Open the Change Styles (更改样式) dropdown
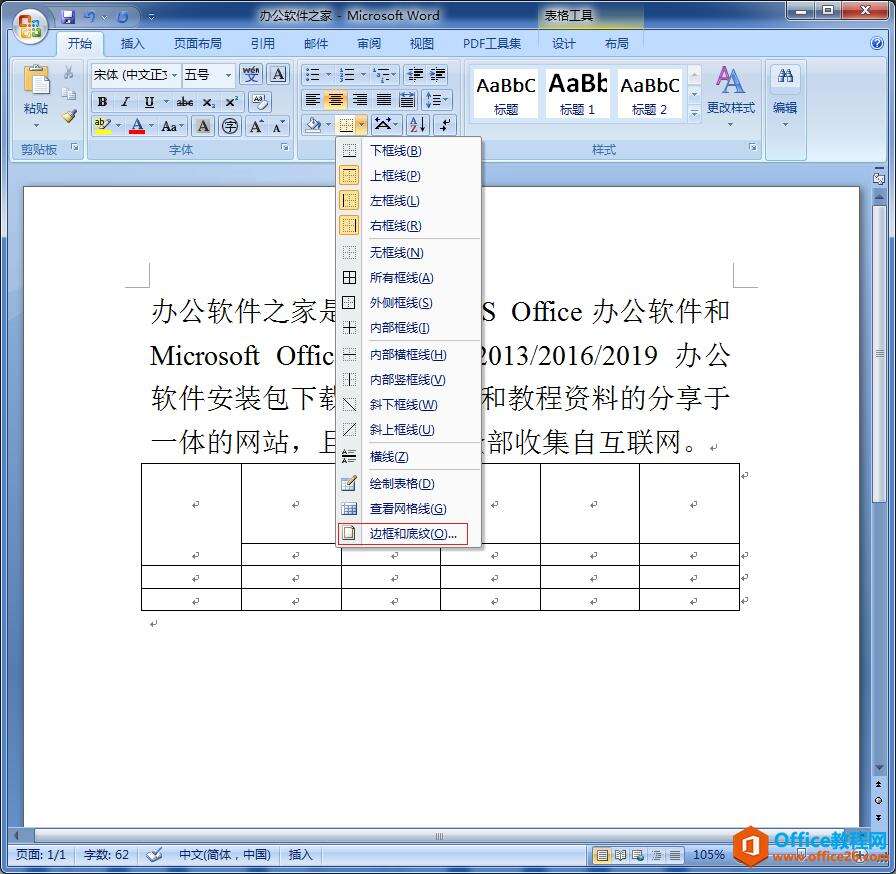This screenshot has height=874, width=896. point(730,96)
